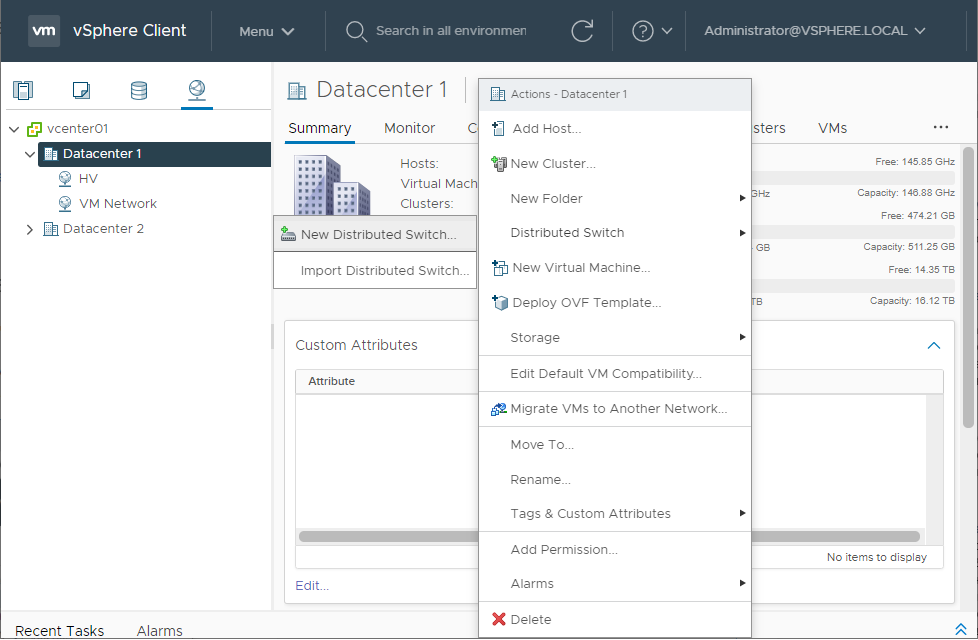The height and width of the screenshot is (640, 978).
Task: Click the vm logo in header
Action: [44, 31]
